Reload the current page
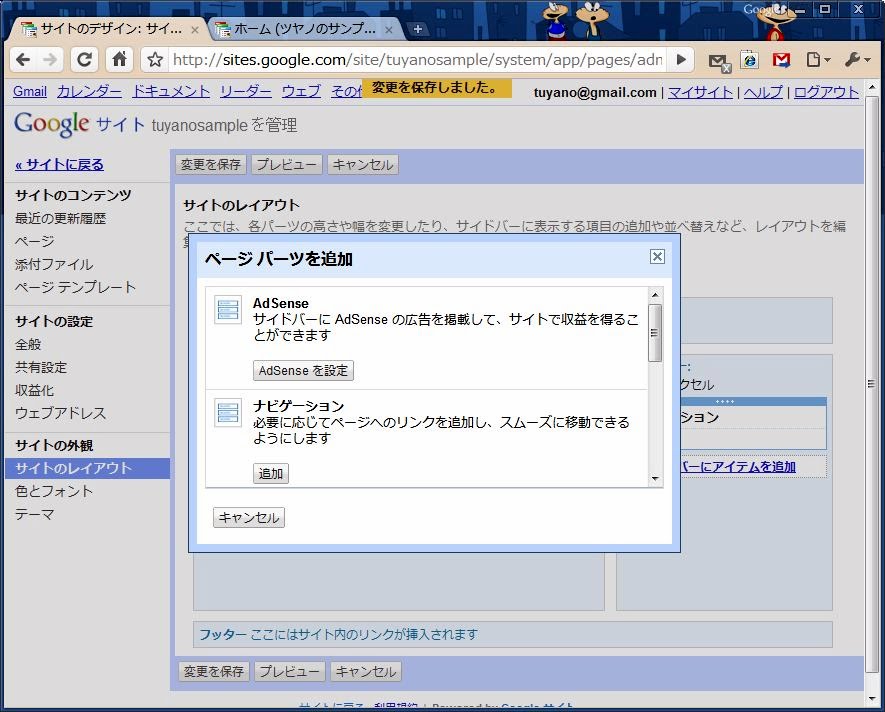Screen dimensions: 885x712 click(85, 60)
